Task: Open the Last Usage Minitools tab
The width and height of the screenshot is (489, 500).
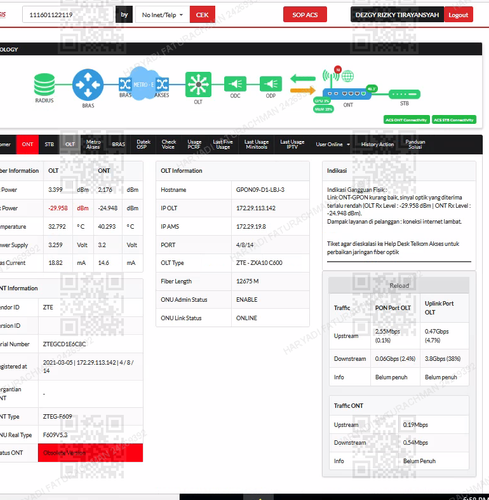Action: coord(256,144)
